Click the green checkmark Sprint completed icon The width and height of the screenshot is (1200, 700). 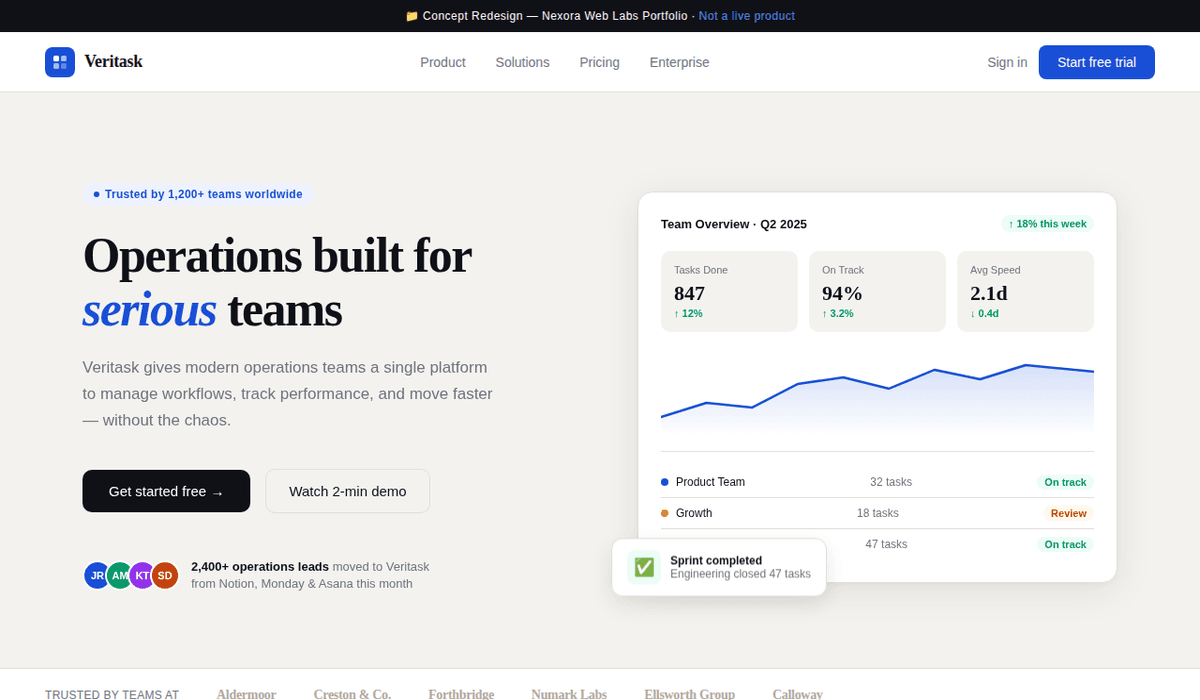(644, 567)
